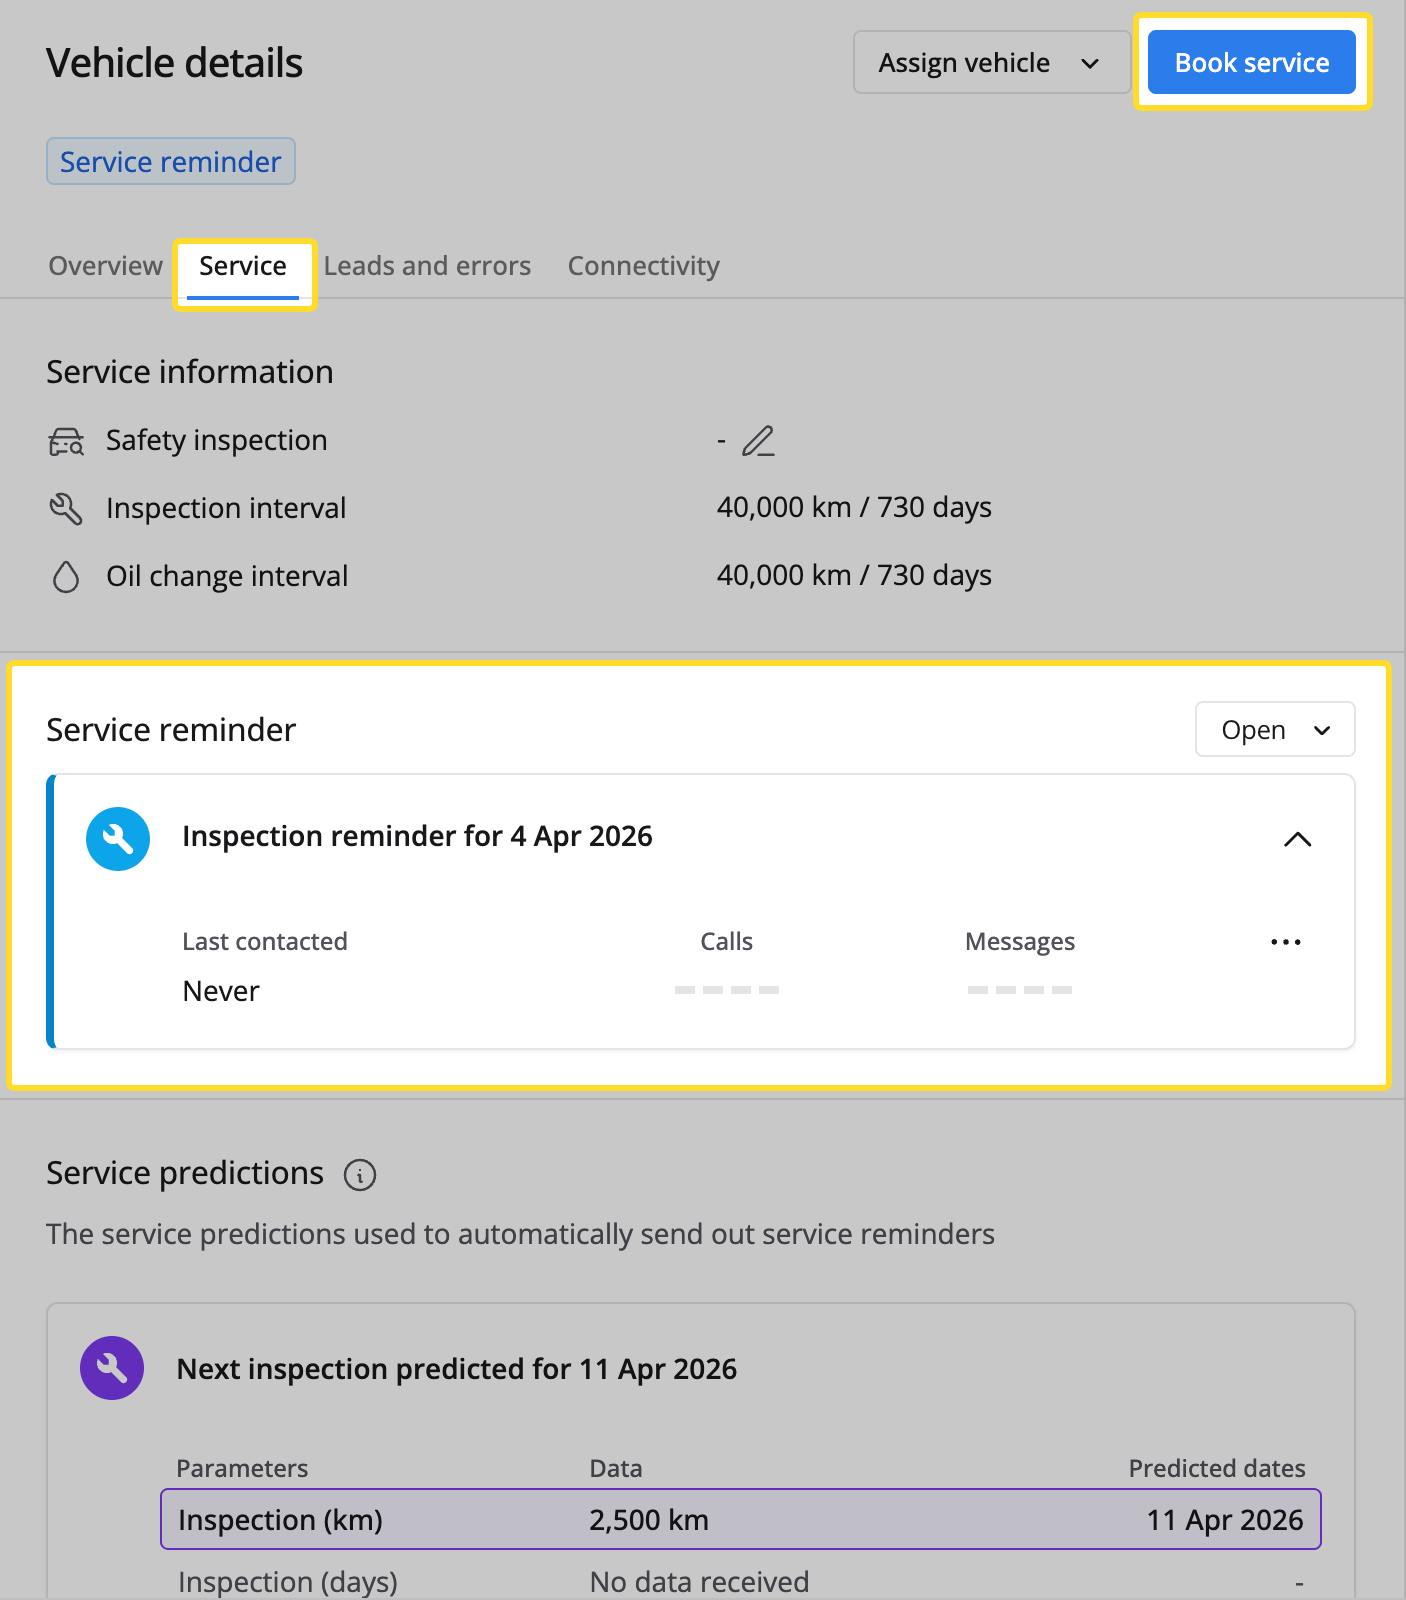This screenshot has width=1406, height=1600.
Task: Open the info icon beside Service predictions
Action: click(x=360, y=1175)
